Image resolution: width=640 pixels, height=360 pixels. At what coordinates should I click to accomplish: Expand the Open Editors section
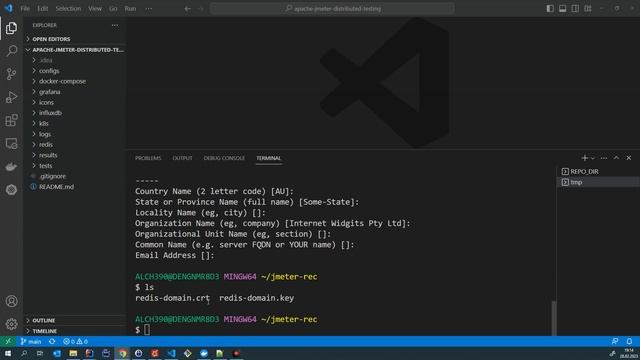[x=75, y=39]
